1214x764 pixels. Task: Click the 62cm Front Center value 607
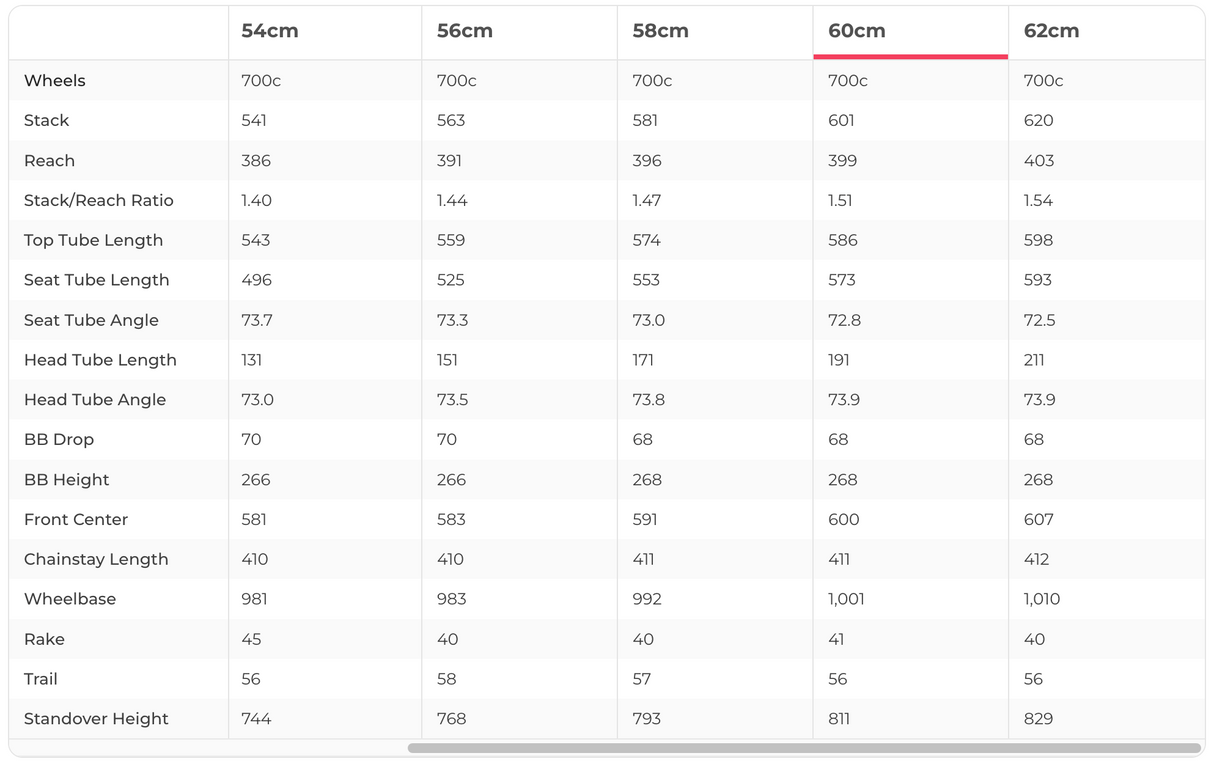coord(1039,519)
